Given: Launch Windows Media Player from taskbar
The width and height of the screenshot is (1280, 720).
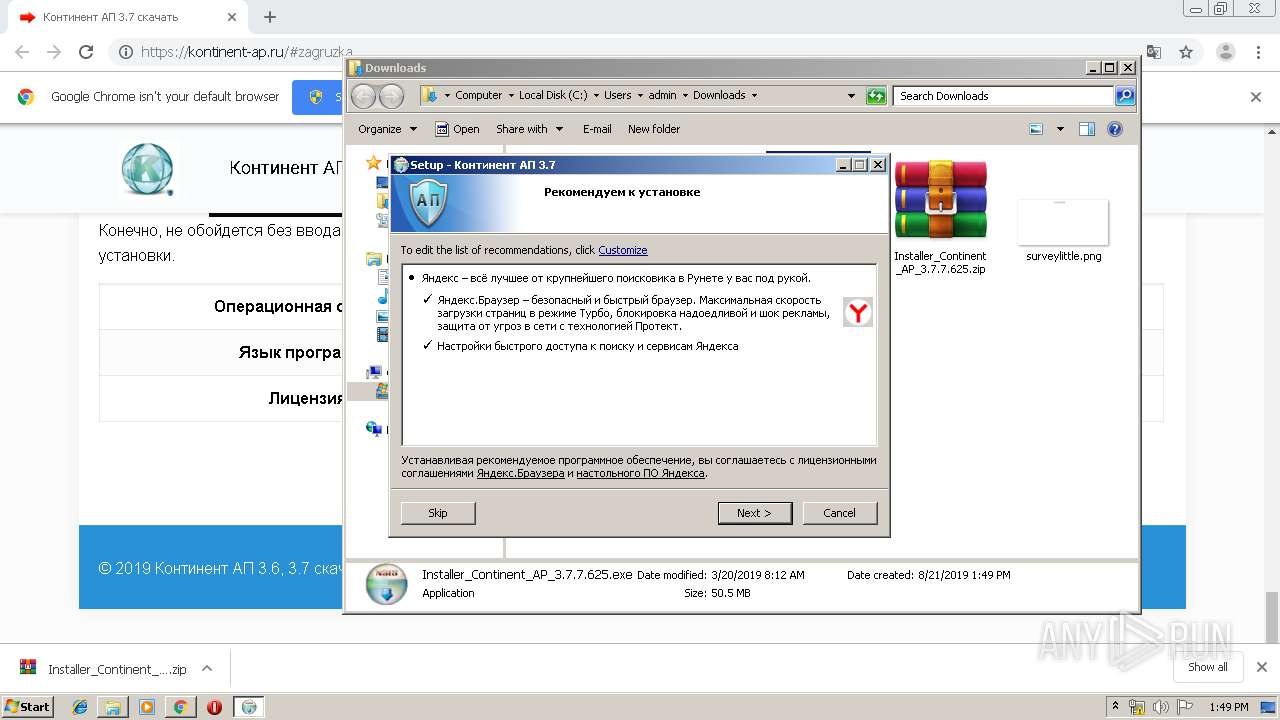Looking at the screenshot, I should tap(147, 707).
